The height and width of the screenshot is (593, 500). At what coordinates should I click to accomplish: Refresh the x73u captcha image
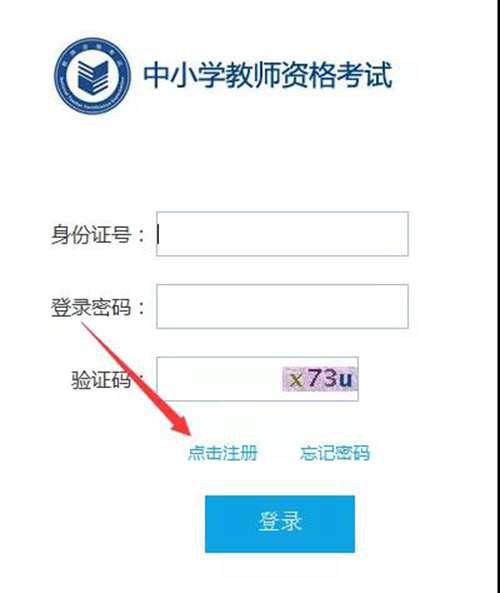pyautogui.click(x=320, y=379)
